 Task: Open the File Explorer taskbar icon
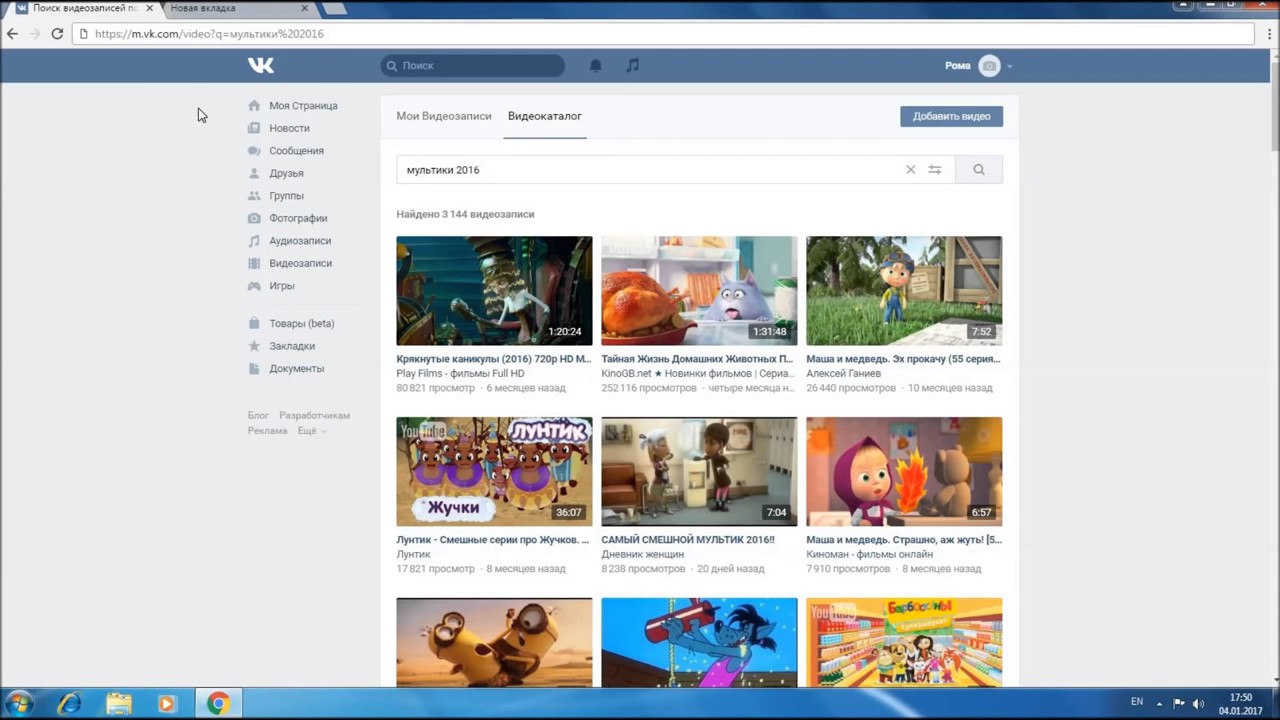pyautogui.click(x=118, y=704)
